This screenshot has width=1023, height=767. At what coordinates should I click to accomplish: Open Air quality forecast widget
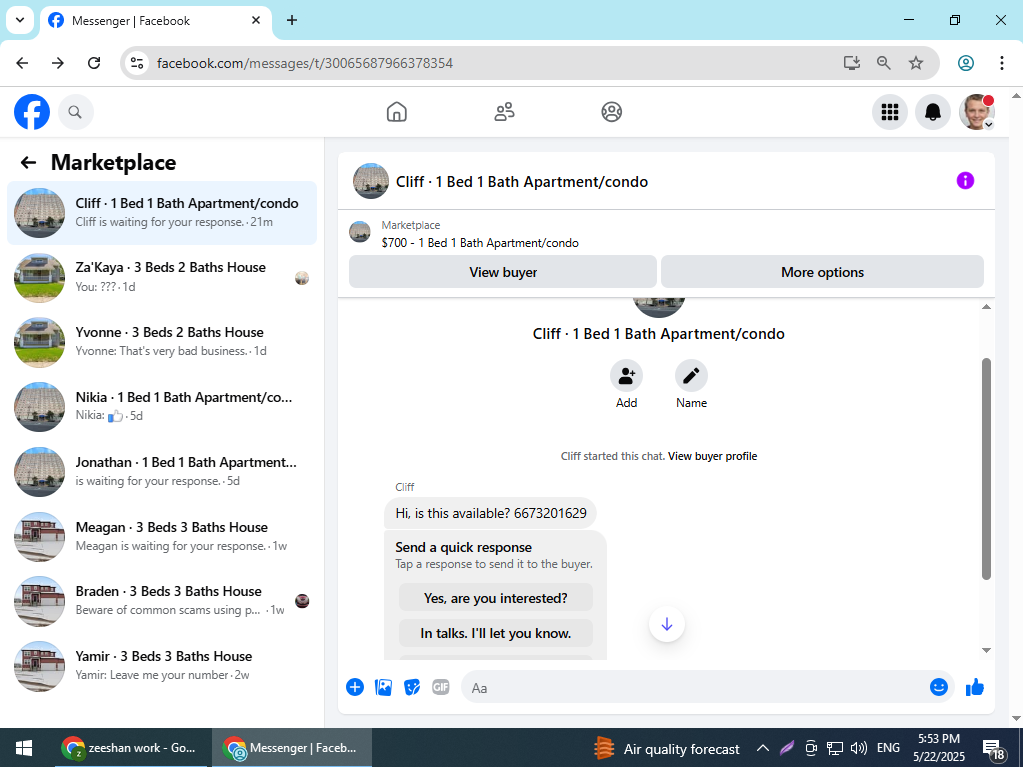[x=667, y=749]
